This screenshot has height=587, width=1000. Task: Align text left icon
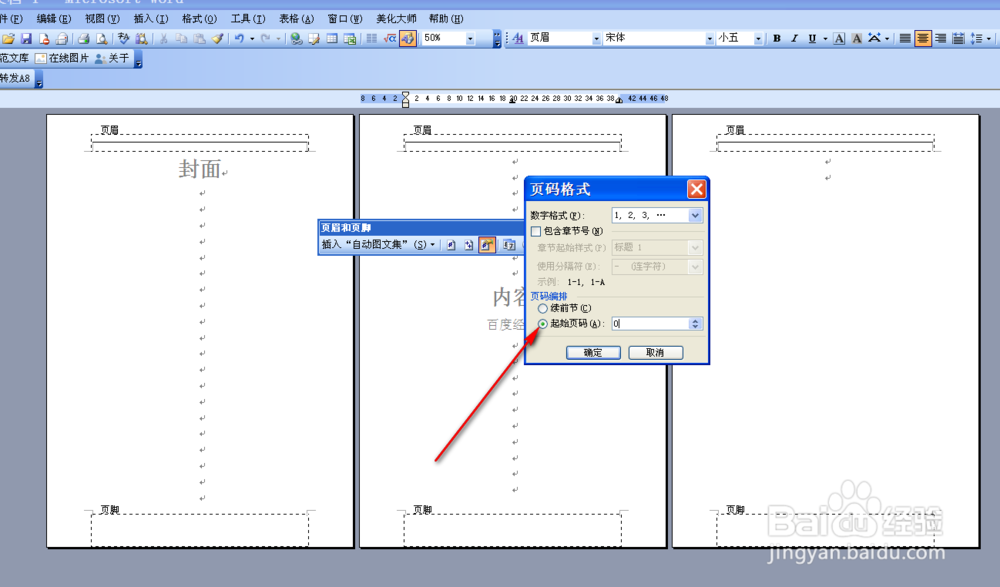click(904, 39)
